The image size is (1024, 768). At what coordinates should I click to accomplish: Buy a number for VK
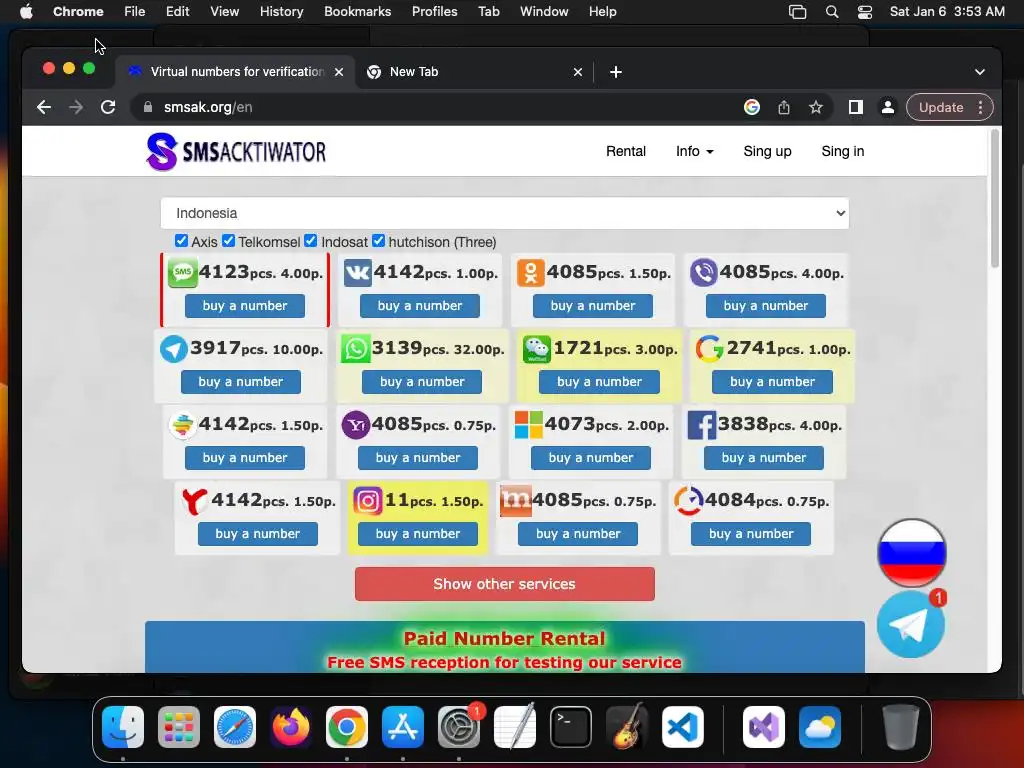[419, 306]
